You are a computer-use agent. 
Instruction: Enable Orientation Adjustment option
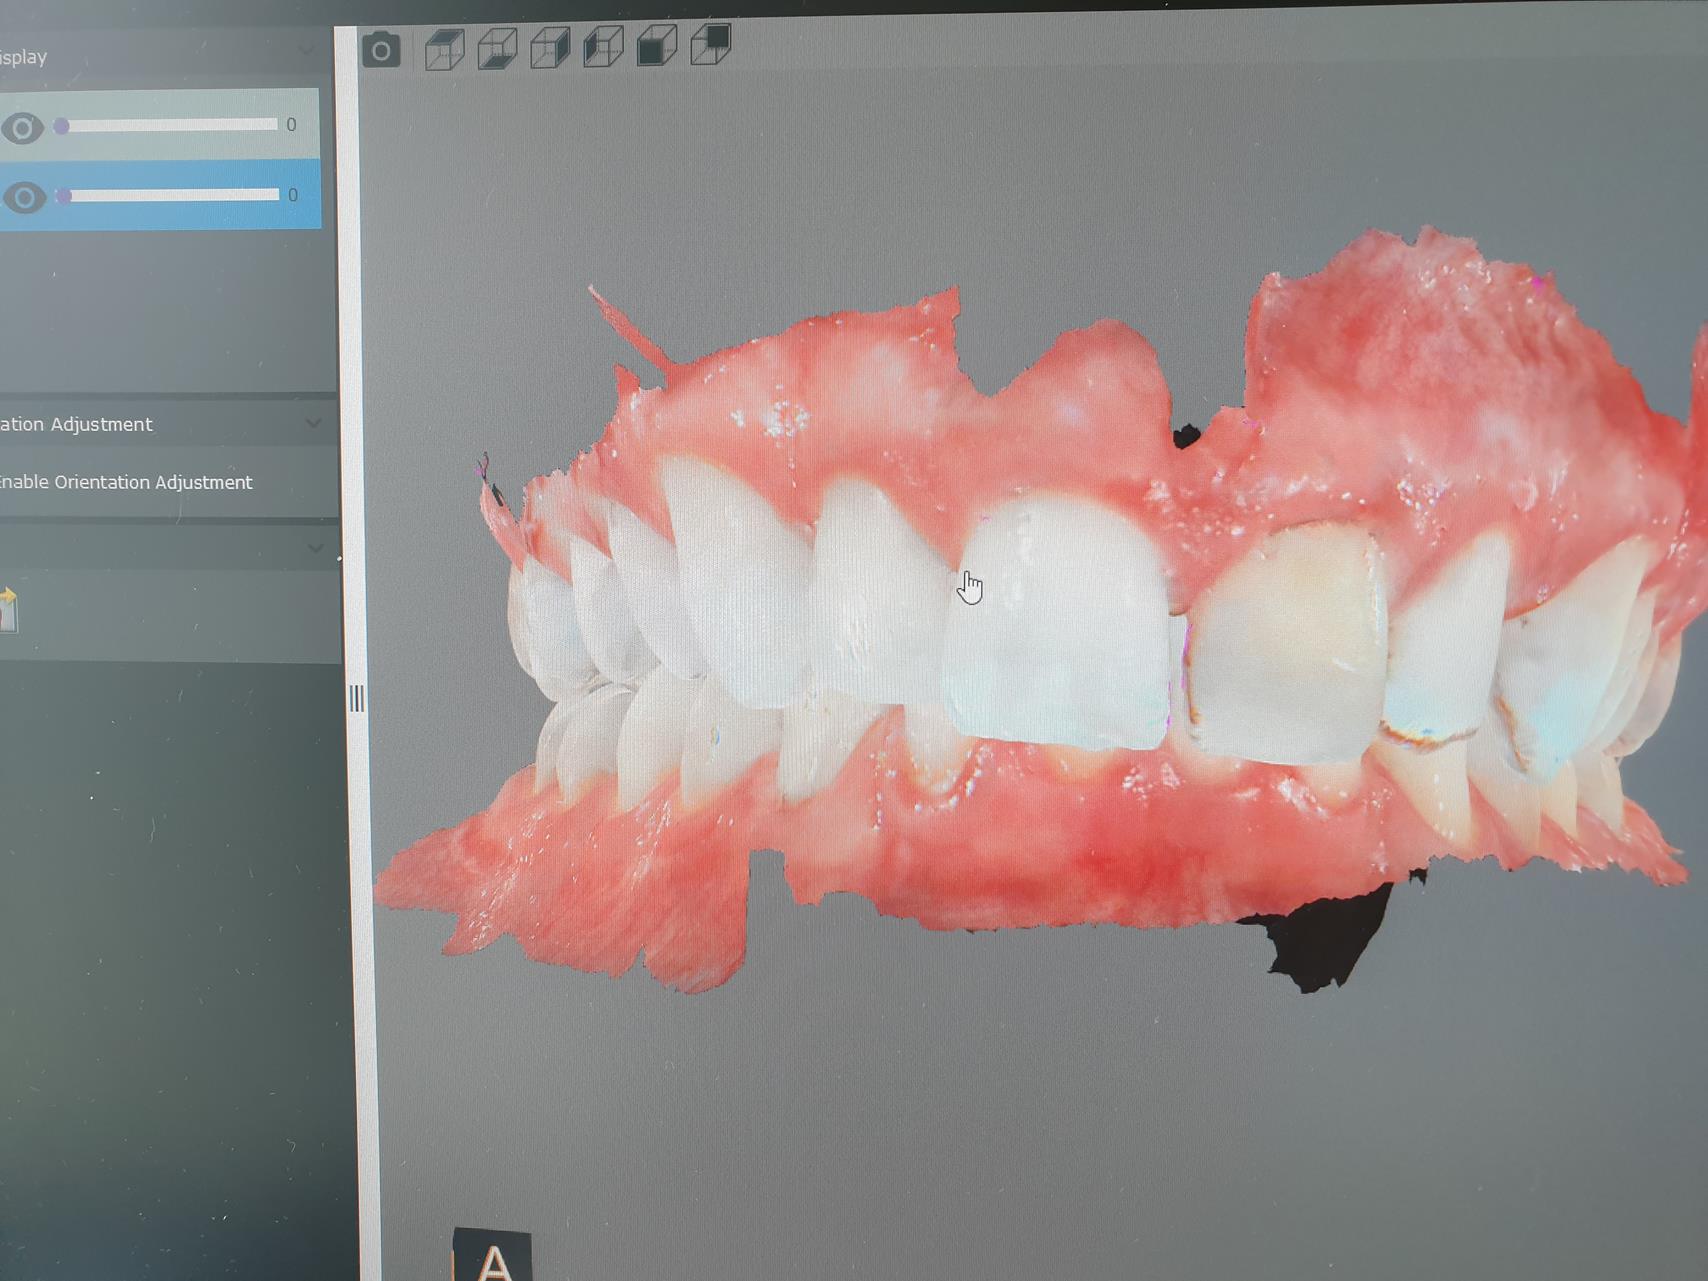pos(125,482)
